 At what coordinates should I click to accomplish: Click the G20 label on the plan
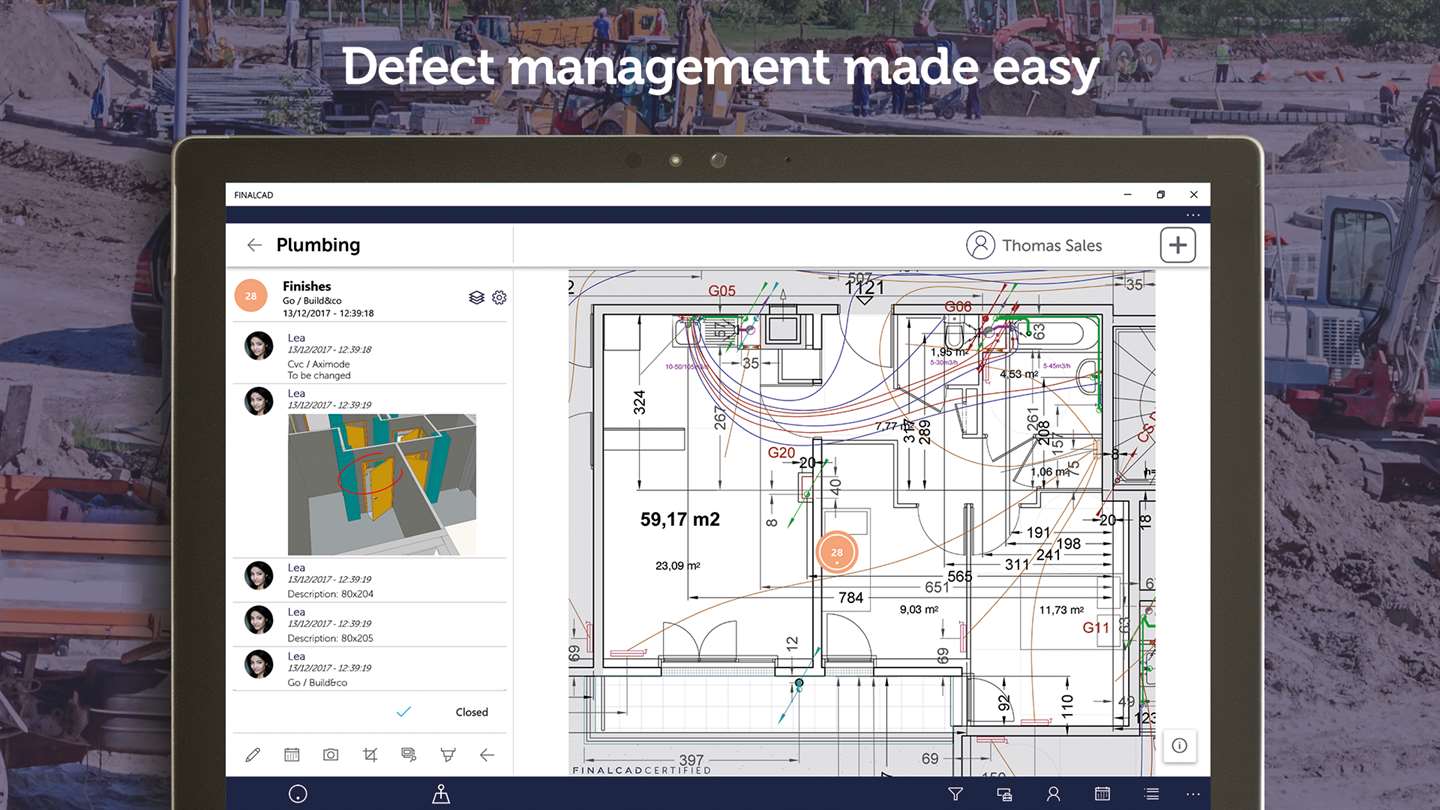click(x=782, y=453)
